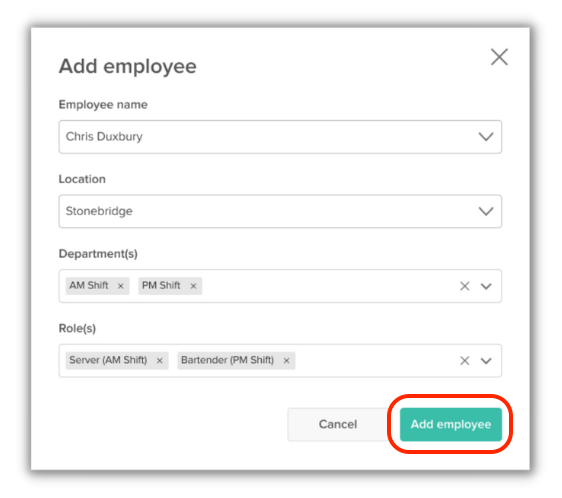The image size is (562, 498).
Task: Focus the empty area of the Role(s) field
Action: (x=376, y=361)
